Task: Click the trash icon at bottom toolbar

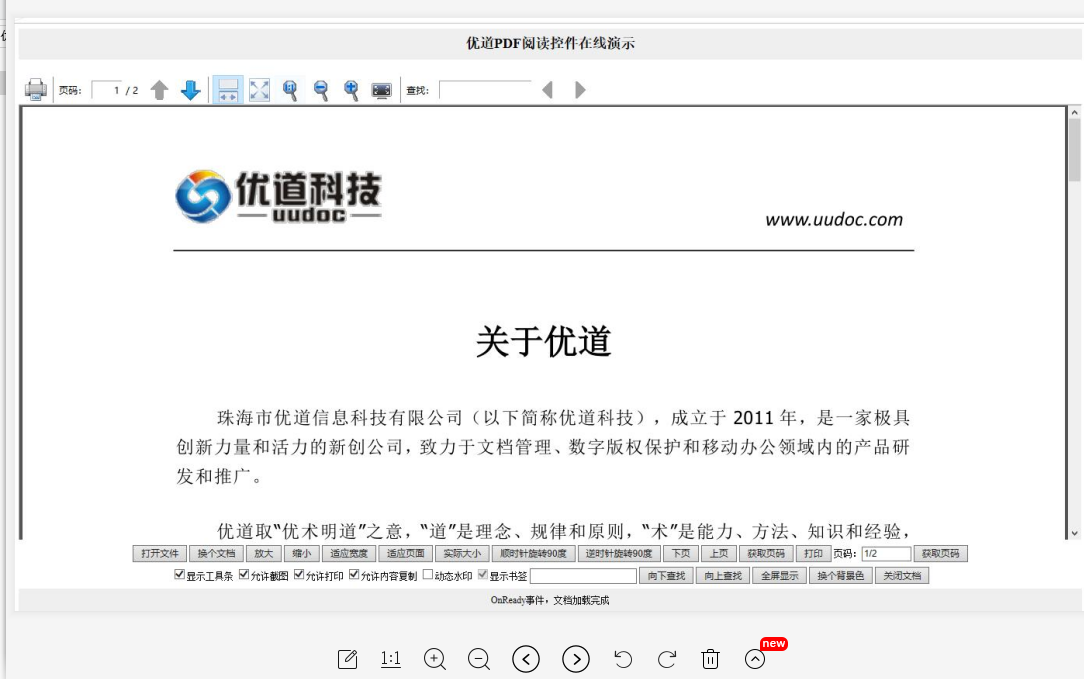Action: (711, 659)
